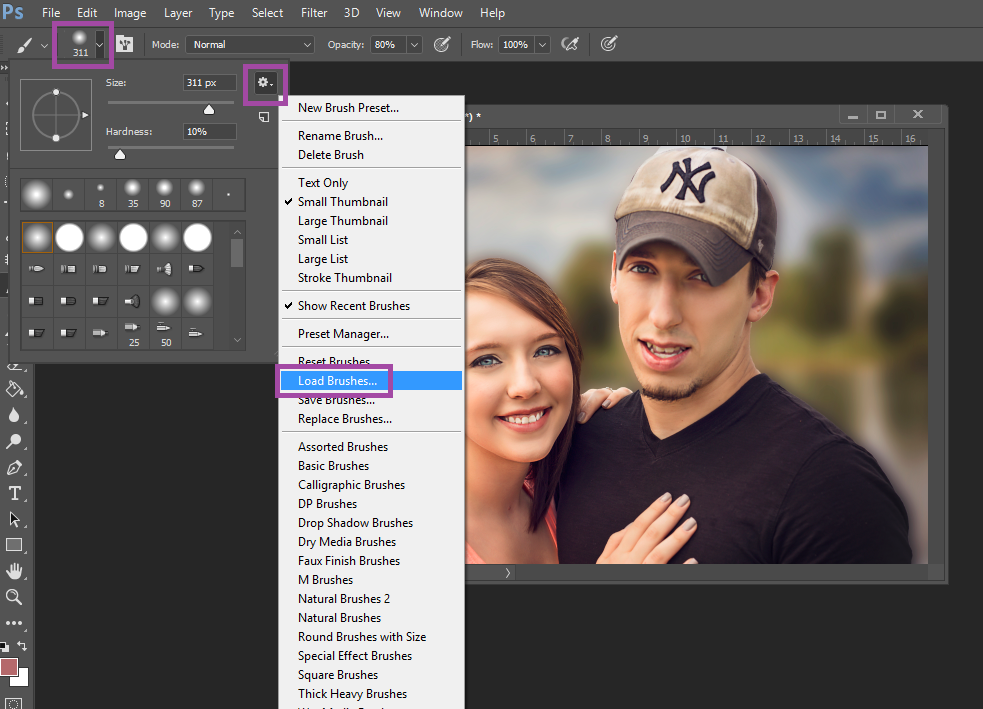The width and height of the screenshot is (983, 709).
Task: Enable airbrush-style build-up effects
Action: coord(571,45)
